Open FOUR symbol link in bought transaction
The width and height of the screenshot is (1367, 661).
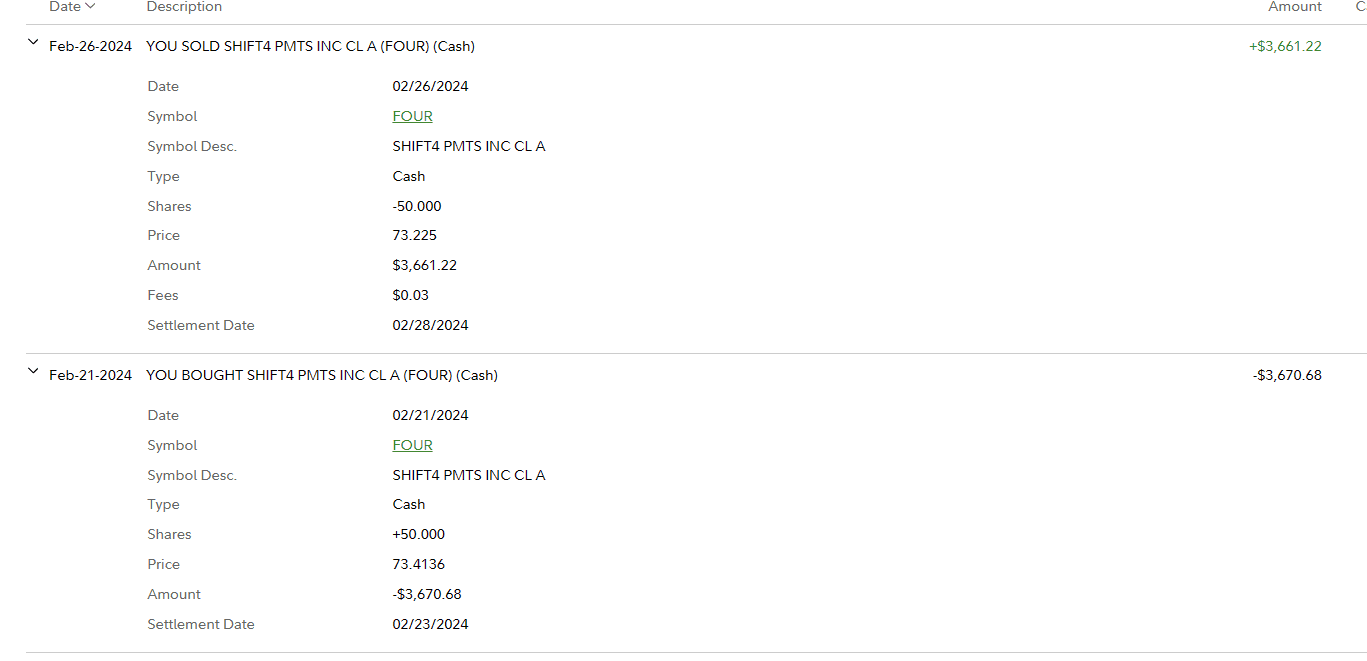pos(412,445)
